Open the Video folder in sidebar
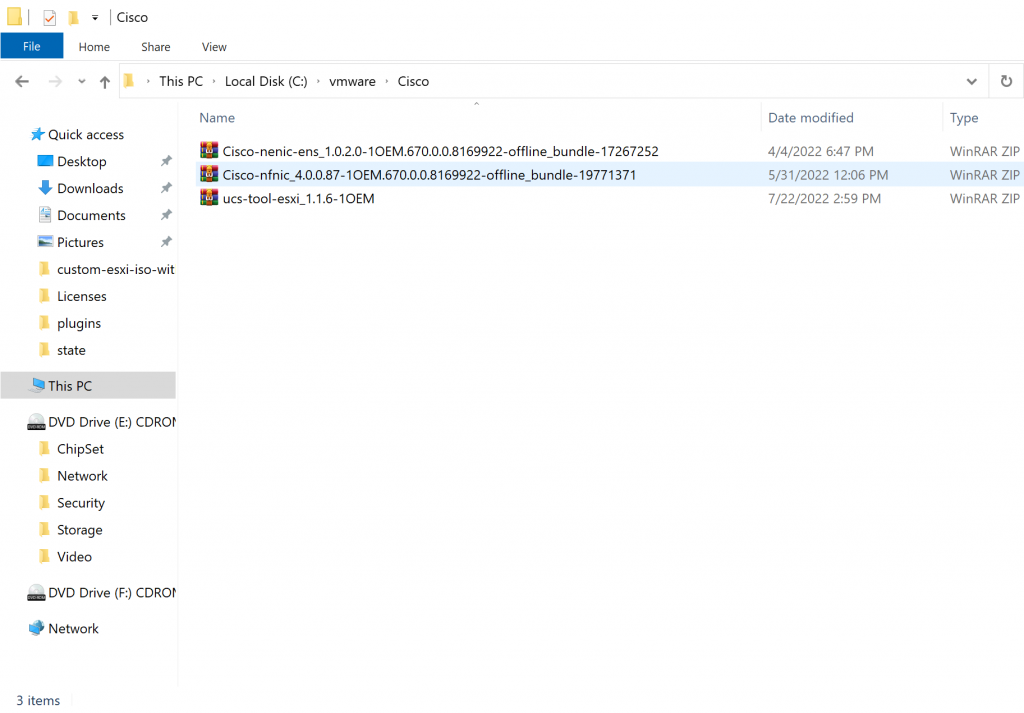This screenshot has width=1024, height=713. [x=74, y=557]
